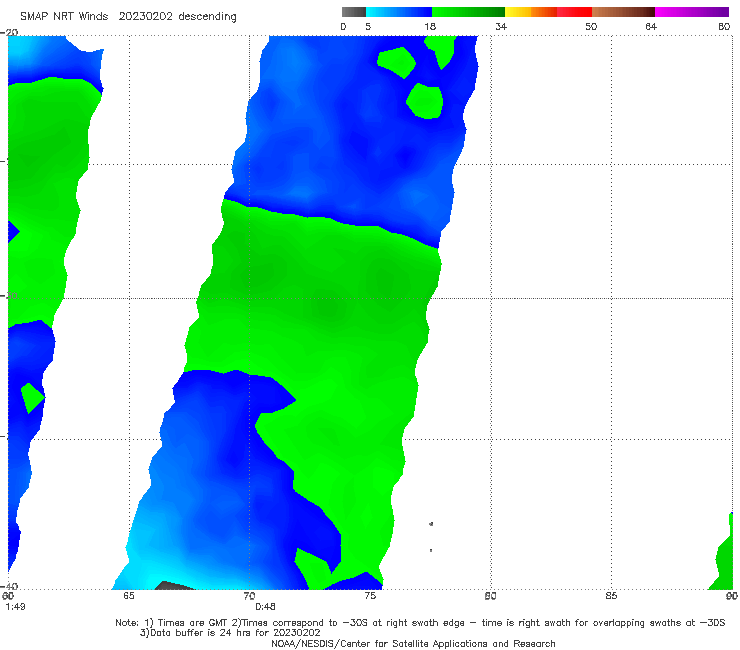Click the latitude label '-30'
Screen dimensions: 740x650
9,295
